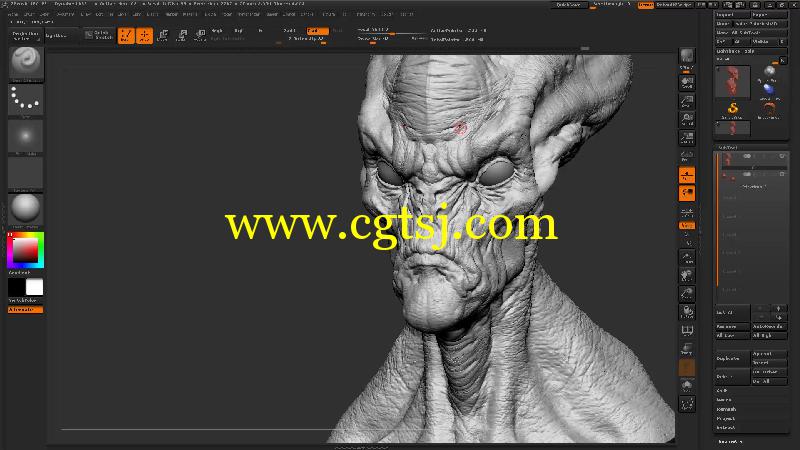Screen dimensions: 800x450
Task: Click the AAHalf size icon
Action: 687,138
